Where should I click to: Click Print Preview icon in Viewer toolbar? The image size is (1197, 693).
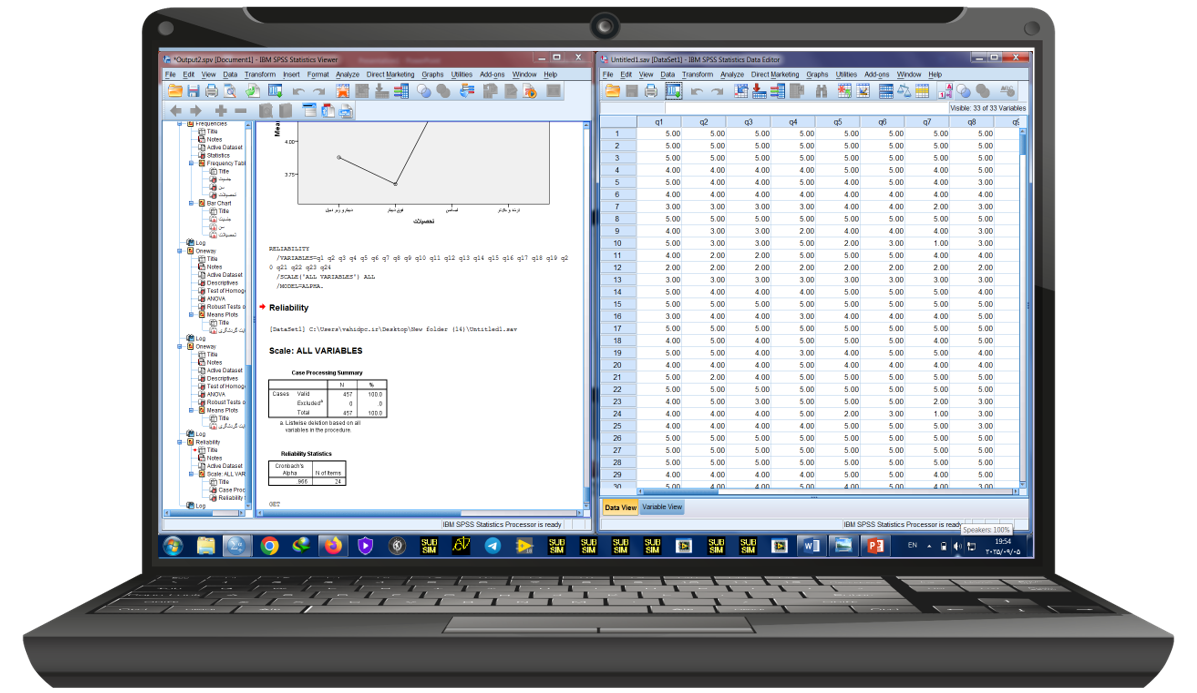click(x=230, y=91)
